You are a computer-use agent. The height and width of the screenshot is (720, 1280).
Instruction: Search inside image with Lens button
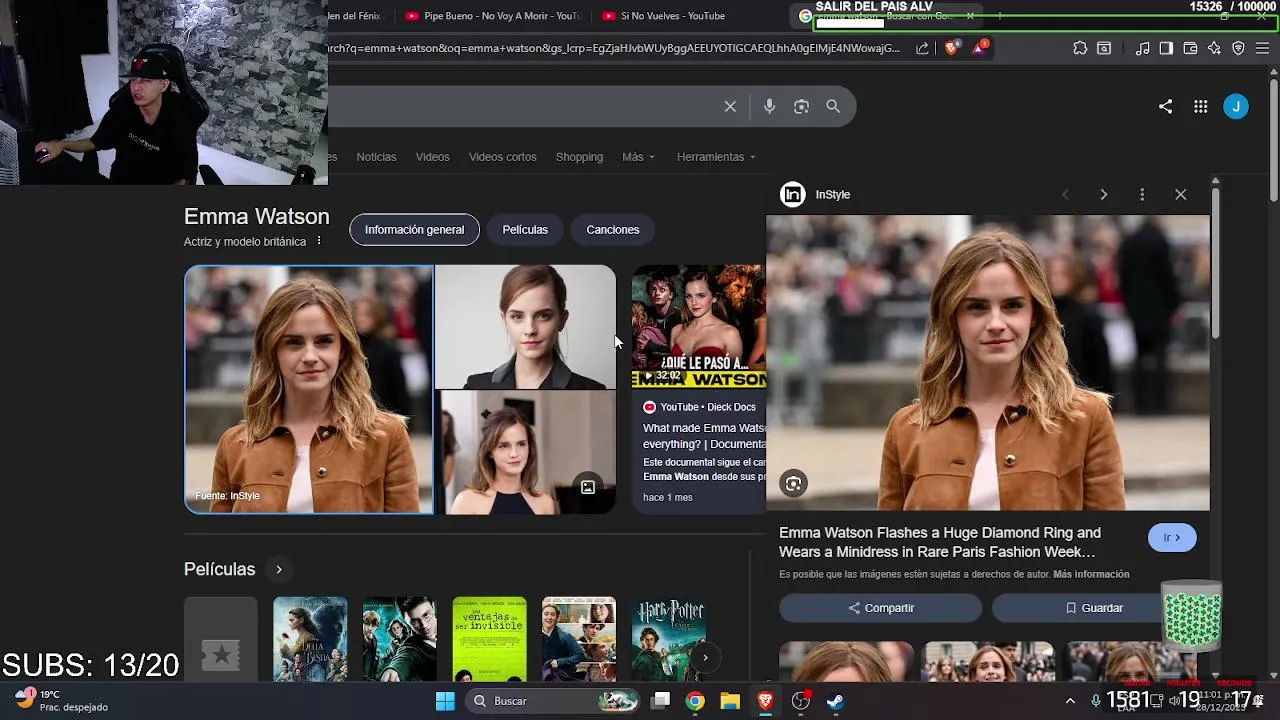(x=793, y=484)
